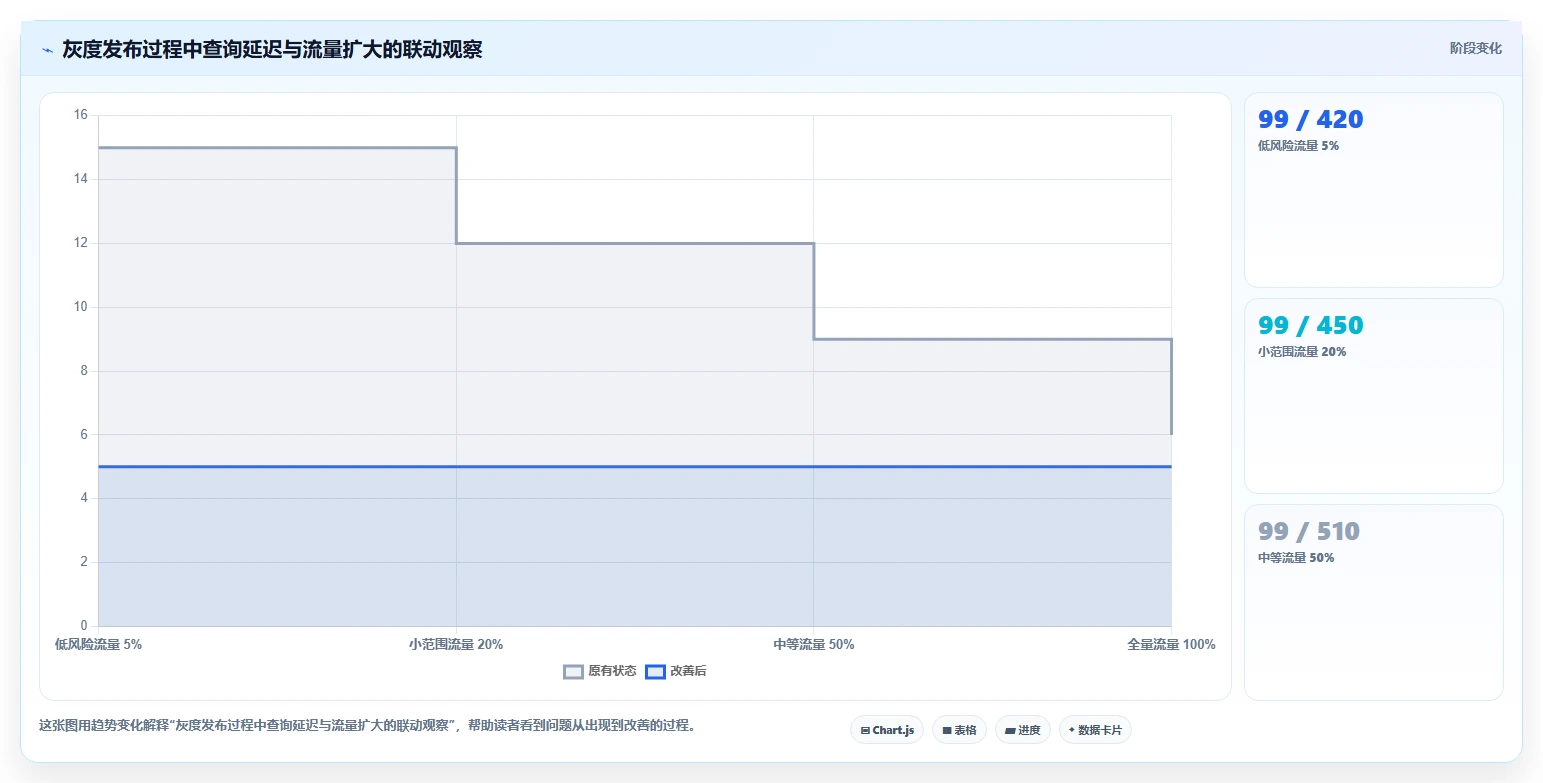The image size is (1543, 783).
Task: Select the Chart.js tag
Action: pyautogui.click(x=887, y=730)
